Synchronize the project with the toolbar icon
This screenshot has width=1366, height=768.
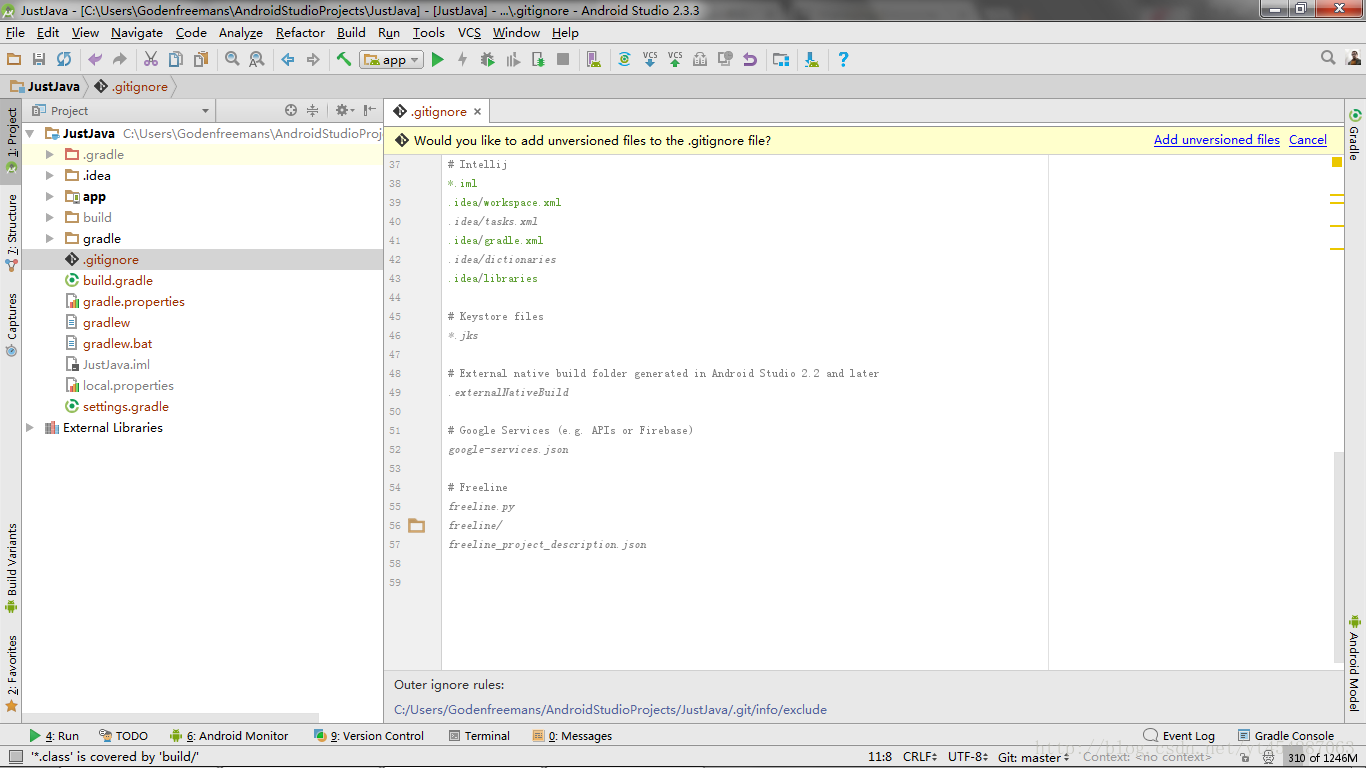[x=64, y=60]
